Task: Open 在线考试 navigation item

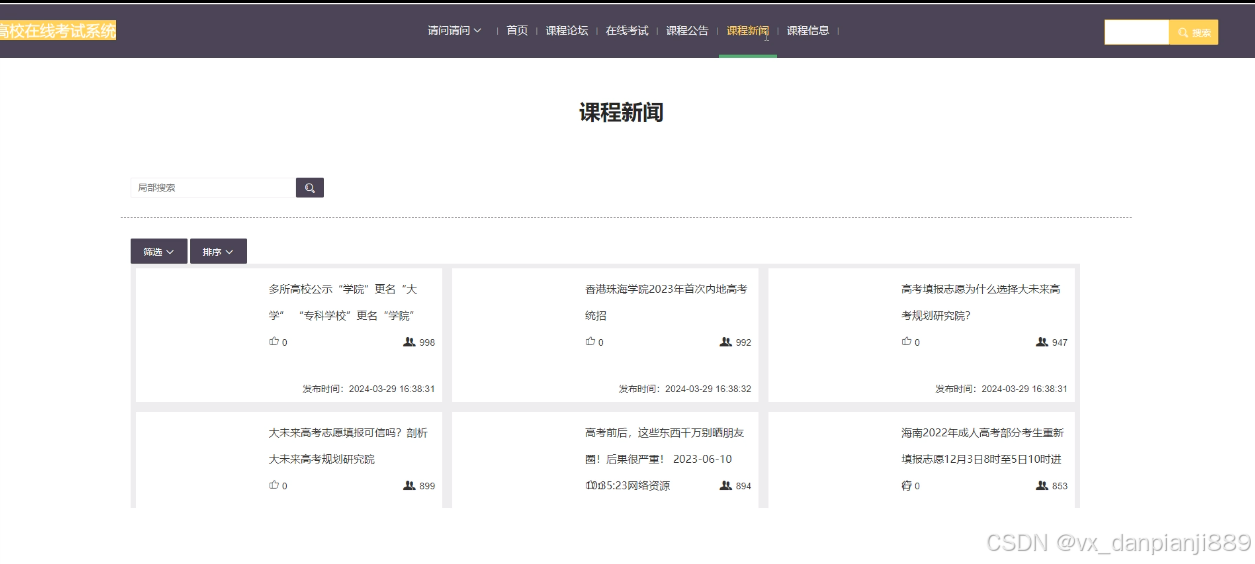Action: [627, 31]
